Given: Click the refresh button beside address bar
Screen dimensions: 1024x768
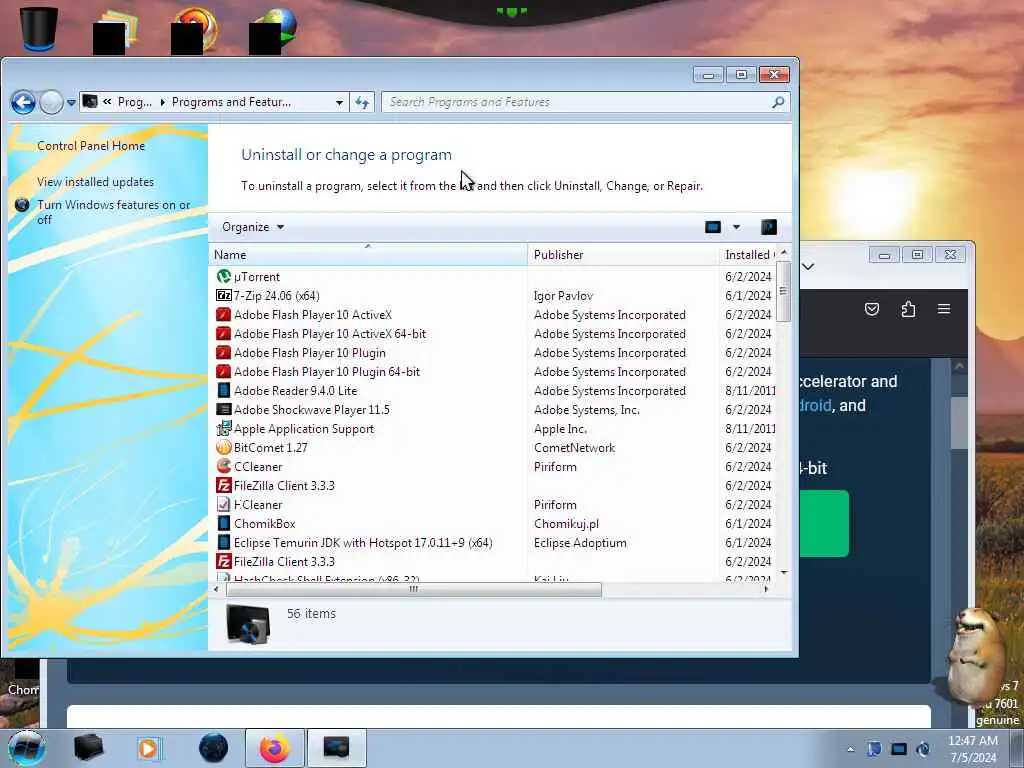Looking at the screenshot, I should click(362, 103).
